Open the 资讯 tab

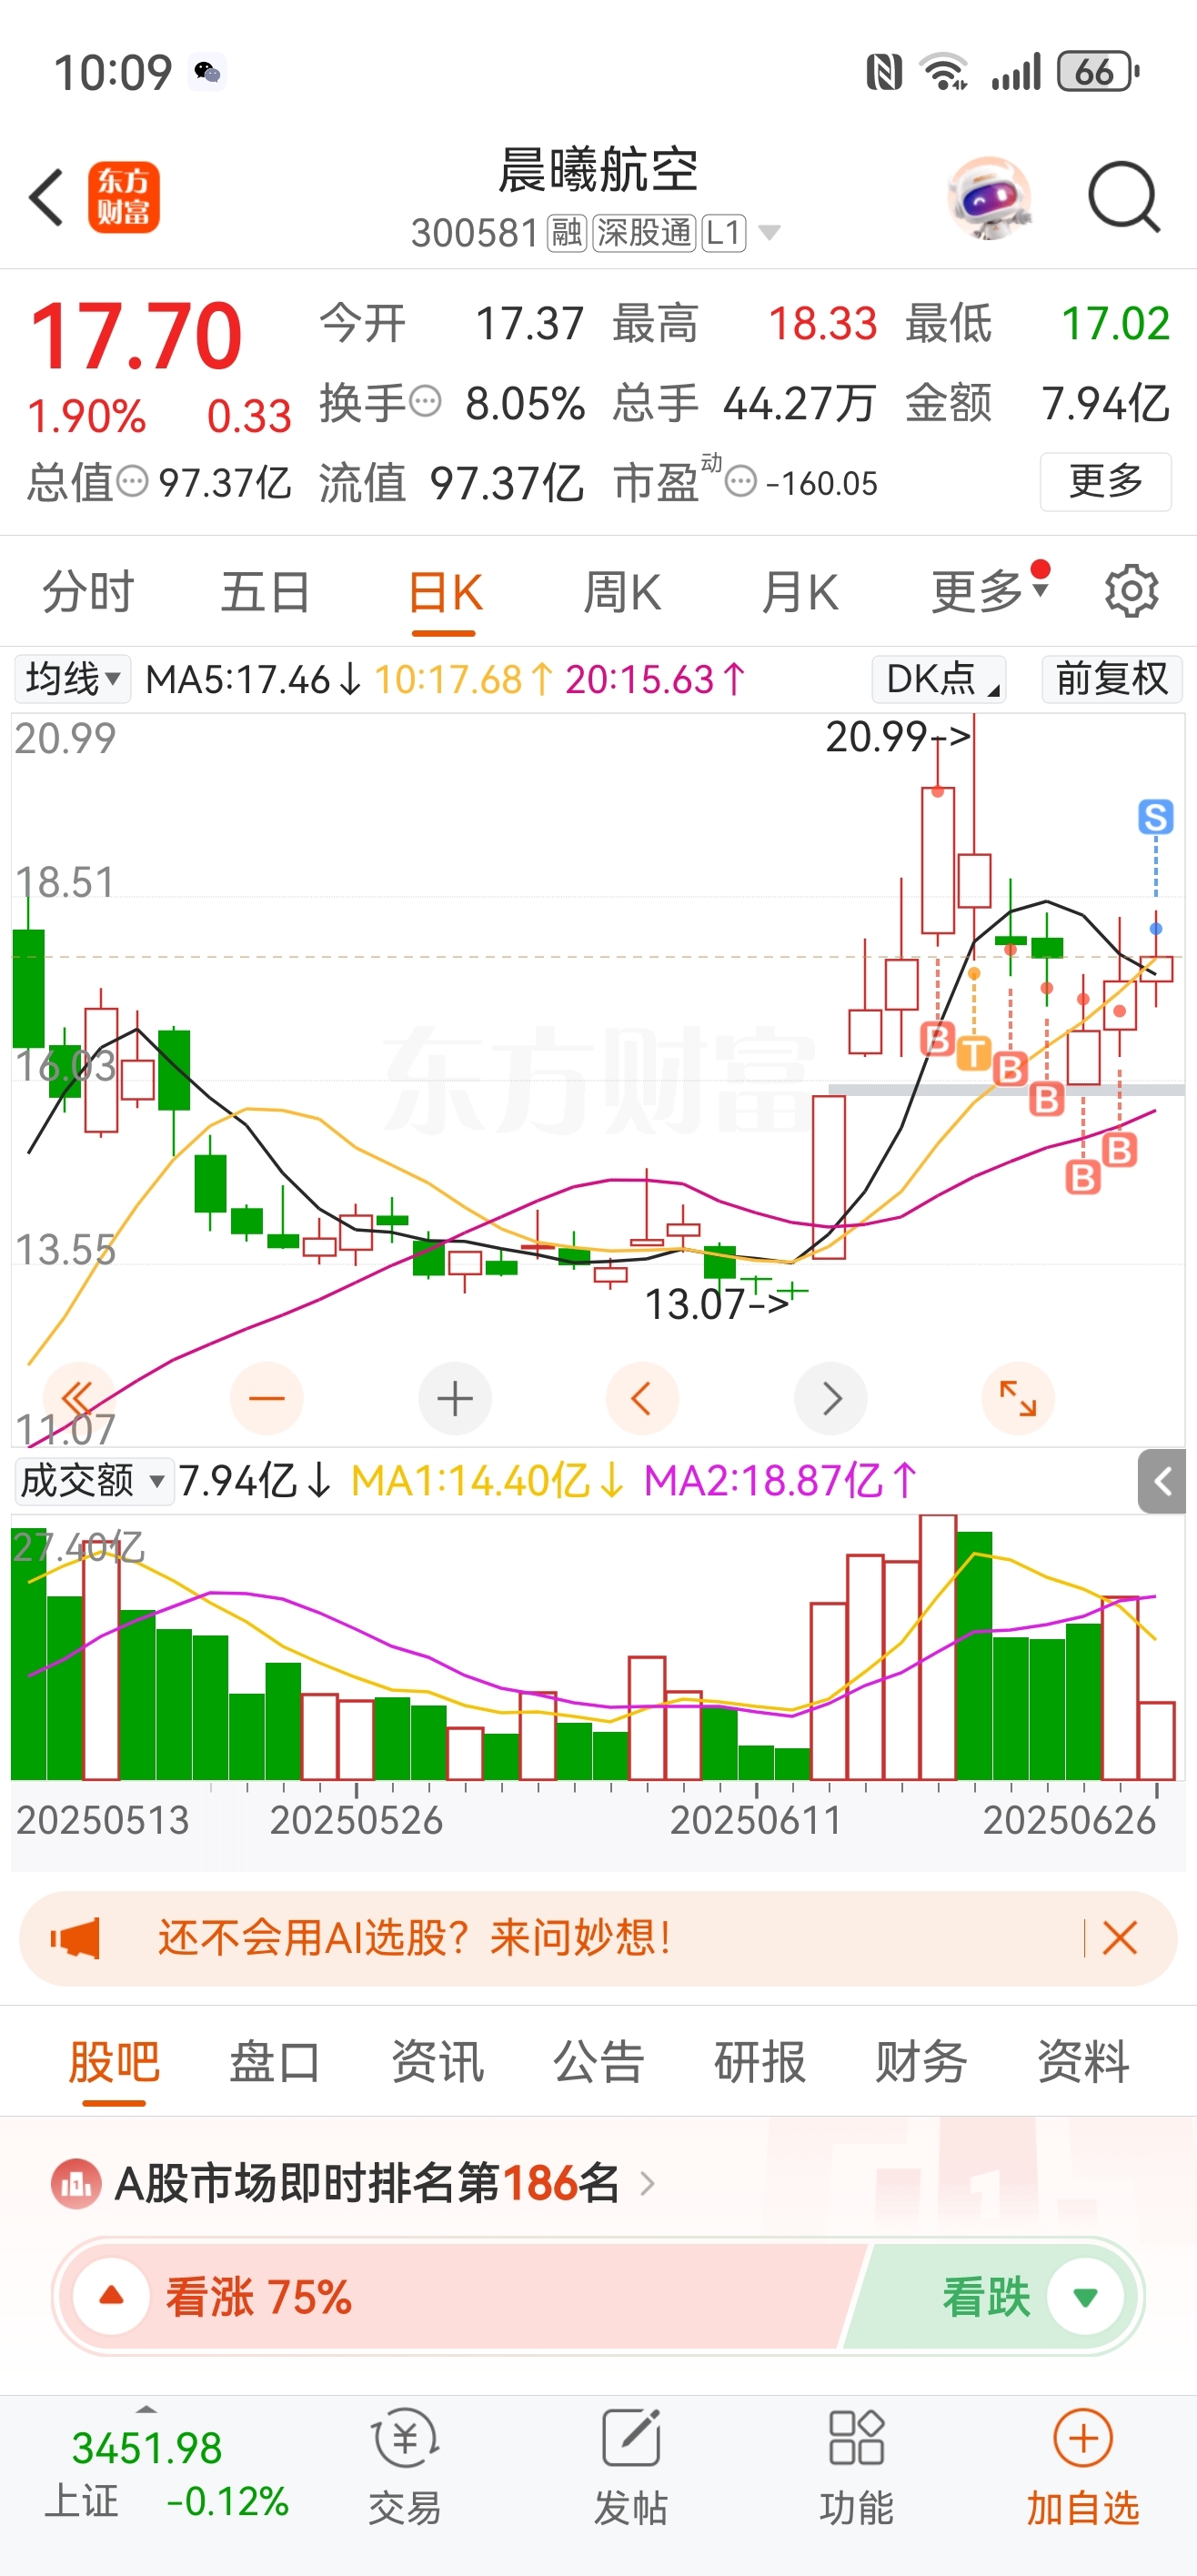pyautogui.click(x=437, y=2061)
